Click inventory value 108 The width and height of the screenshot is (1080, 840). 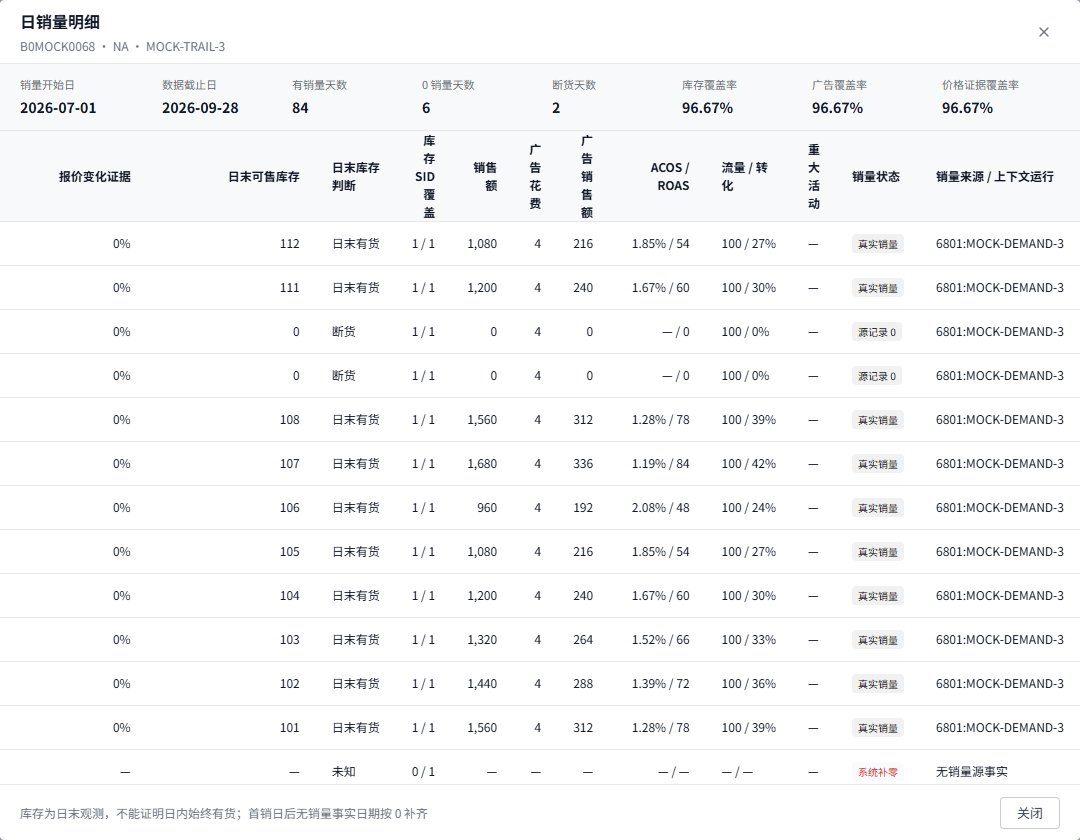click(289, 420)
